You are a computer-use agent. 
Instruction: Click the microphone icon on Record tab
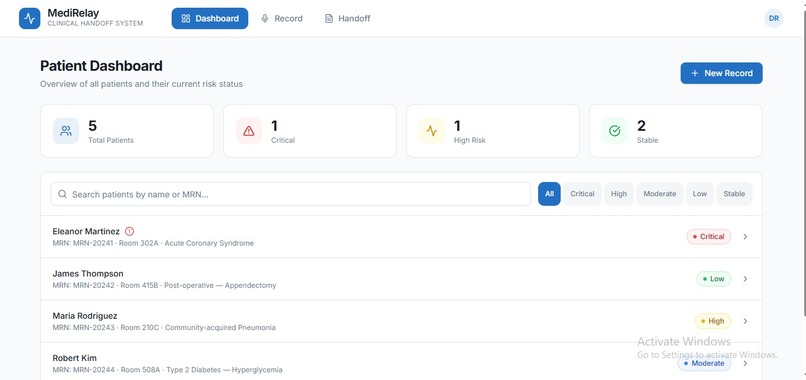coord(265,19)
